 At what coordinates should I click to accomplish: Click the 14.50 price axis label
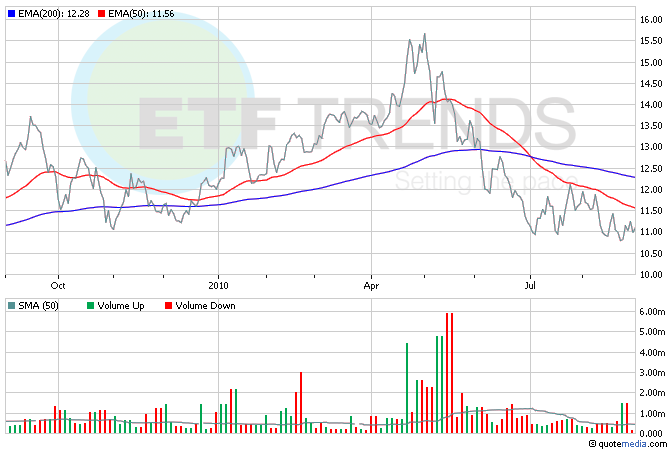tap(651, 83)
